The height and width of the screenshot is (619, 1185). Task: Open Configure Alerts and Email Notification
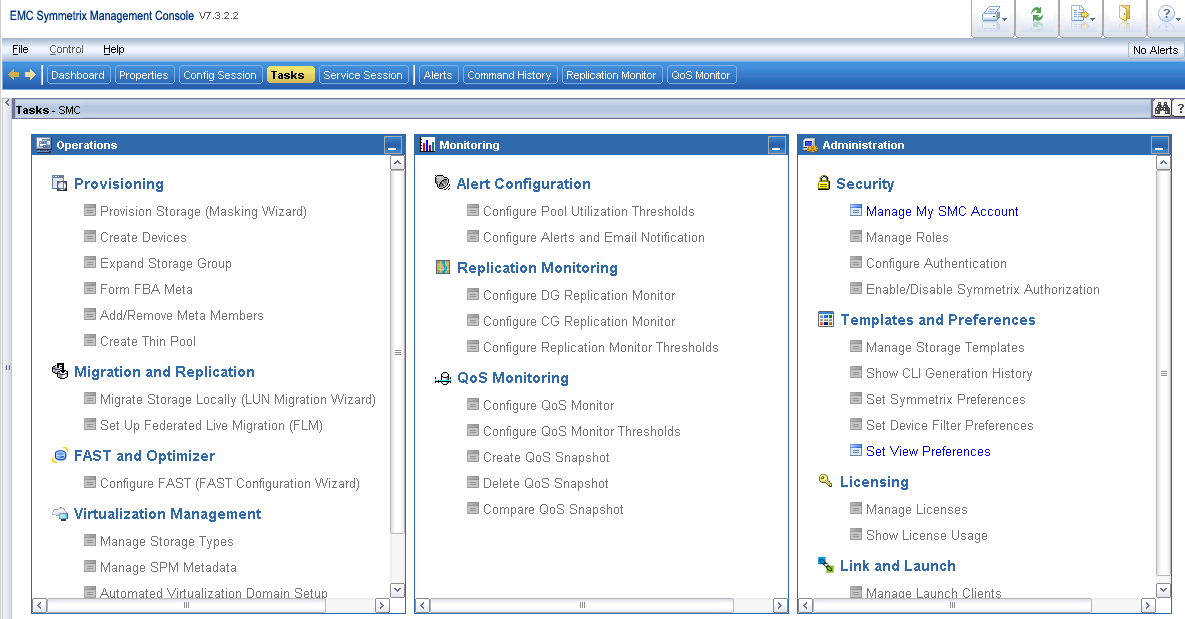coord(594,237)
